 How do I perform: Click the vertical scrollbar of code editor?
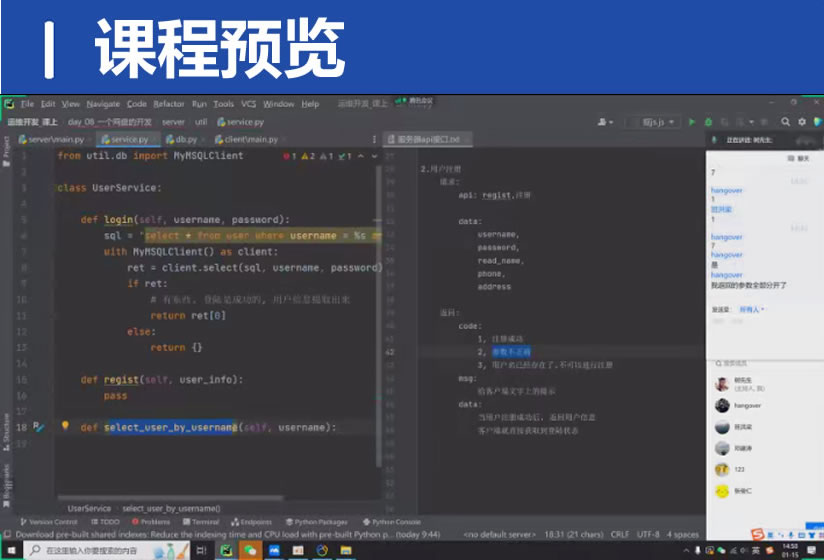pyautogui.click(x=378, y=315)
